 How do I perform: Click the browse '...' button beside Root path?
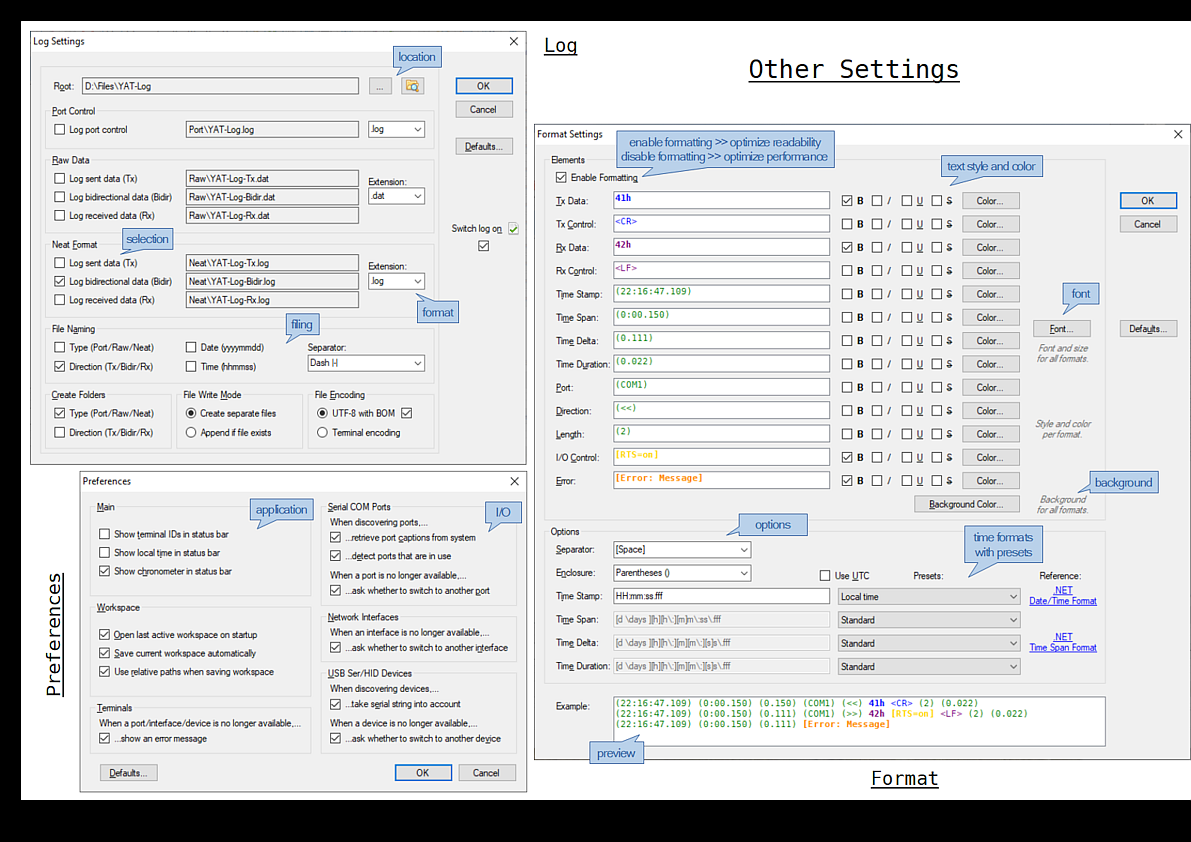(380, 86)
